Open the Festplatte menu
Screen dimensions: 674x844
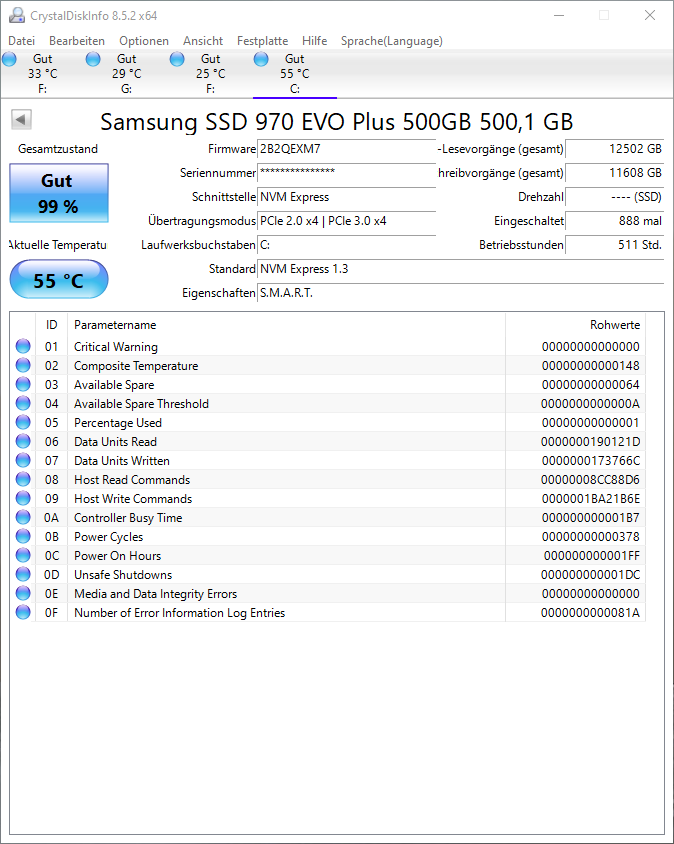click(x=262, y=41)
